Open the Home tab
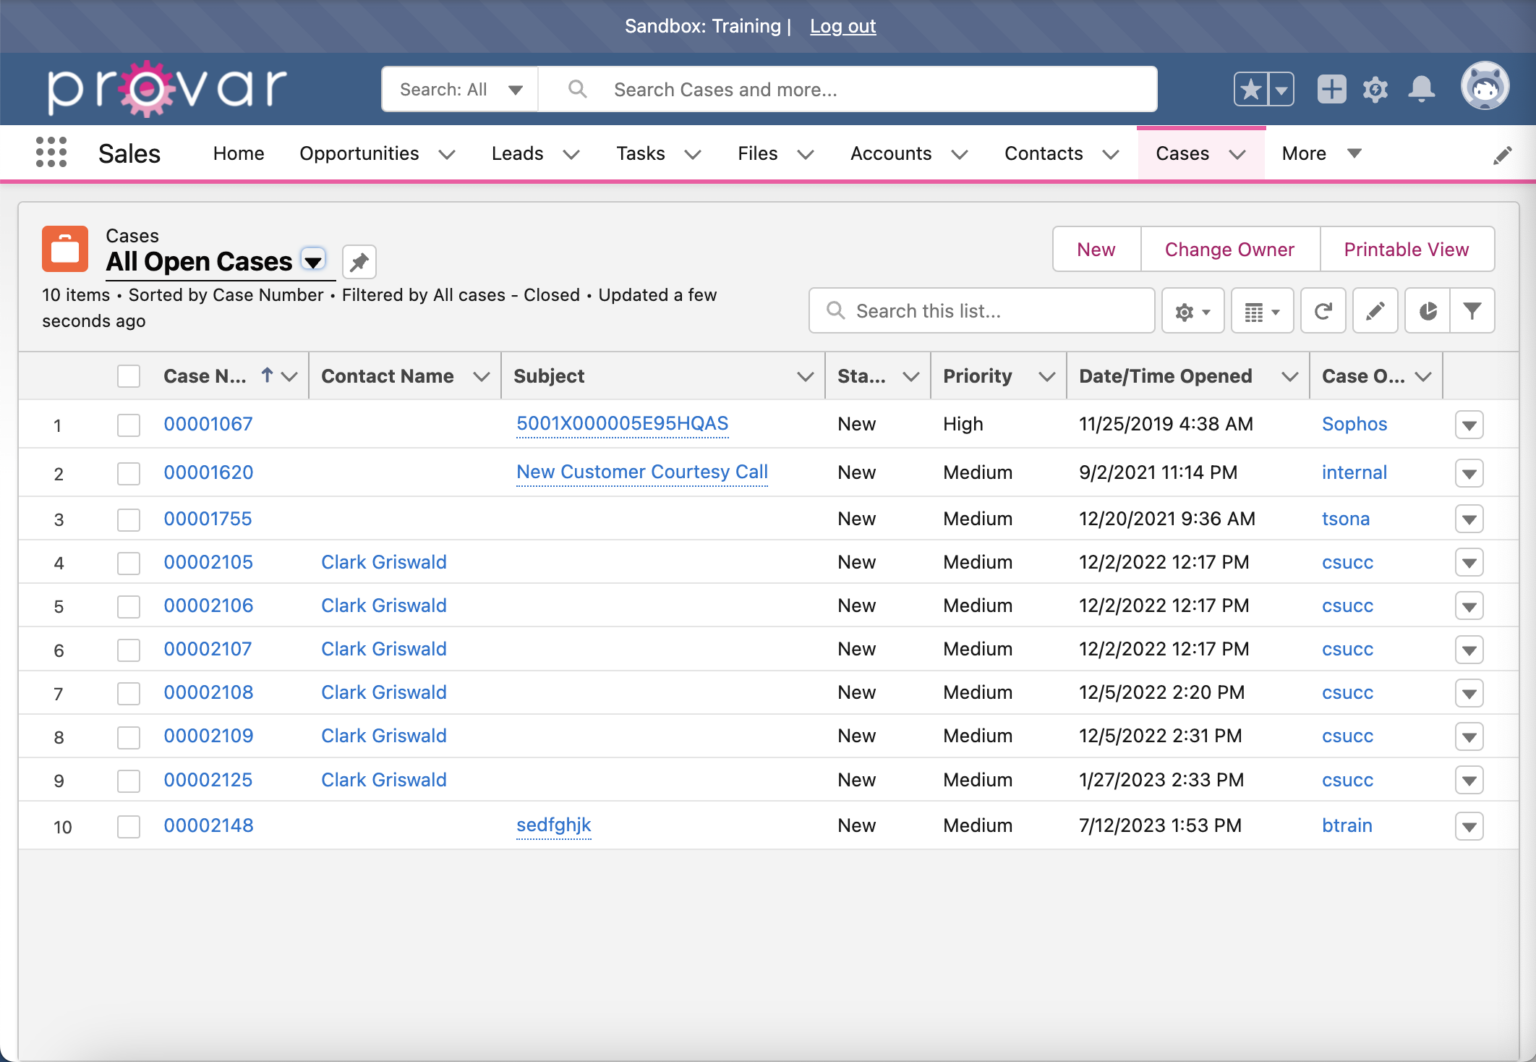Image resolution: width=1536 pixels, height=1062 pixels. (238, 153)
